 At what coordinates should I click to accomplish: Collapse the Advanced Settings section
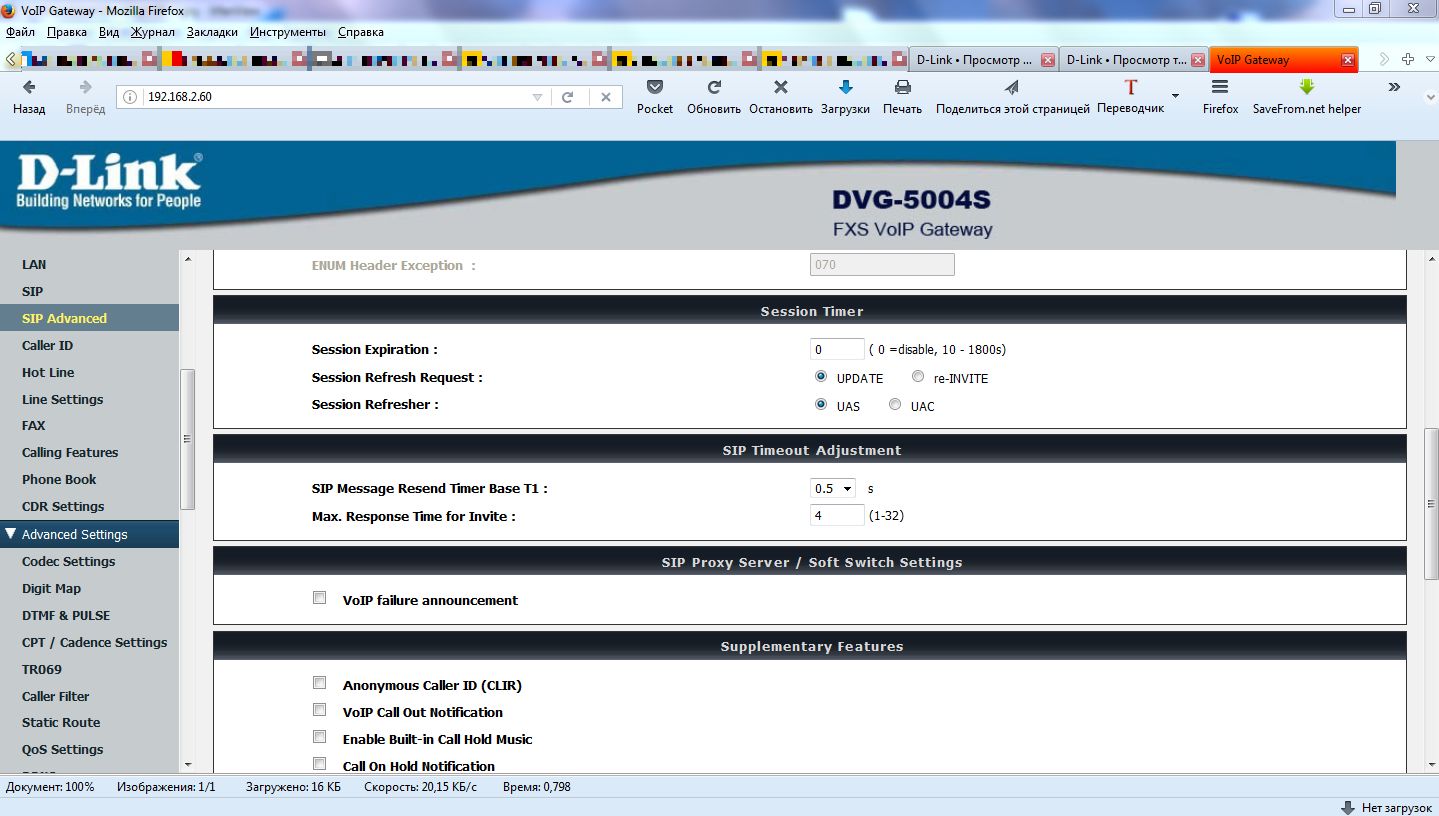click(x=90, y=534)
